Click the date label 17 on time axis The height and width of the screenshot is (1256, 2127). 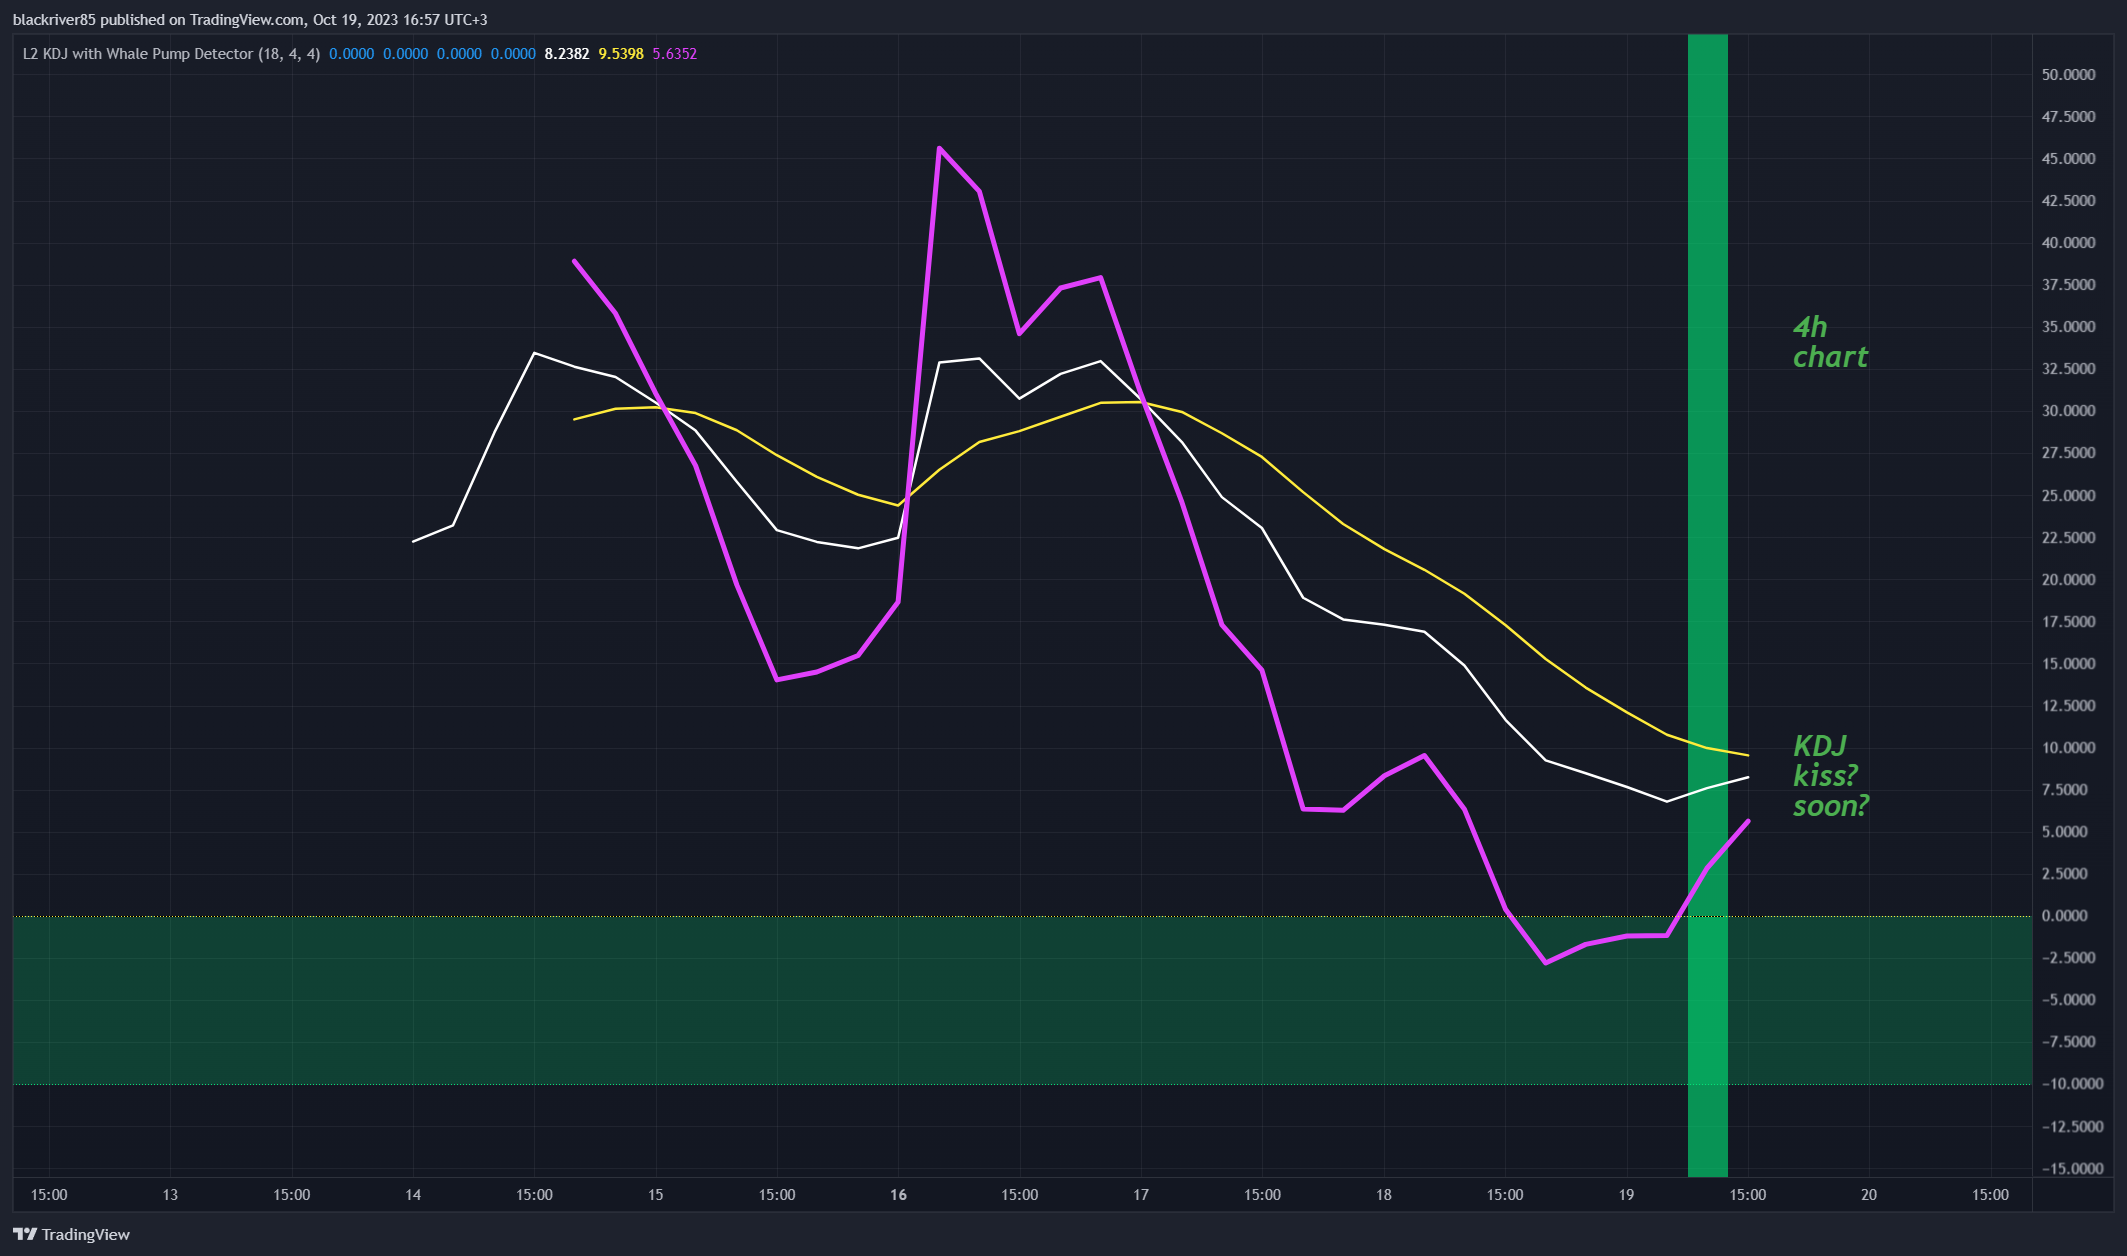pyautogui.click(x=1141, y=1195)
